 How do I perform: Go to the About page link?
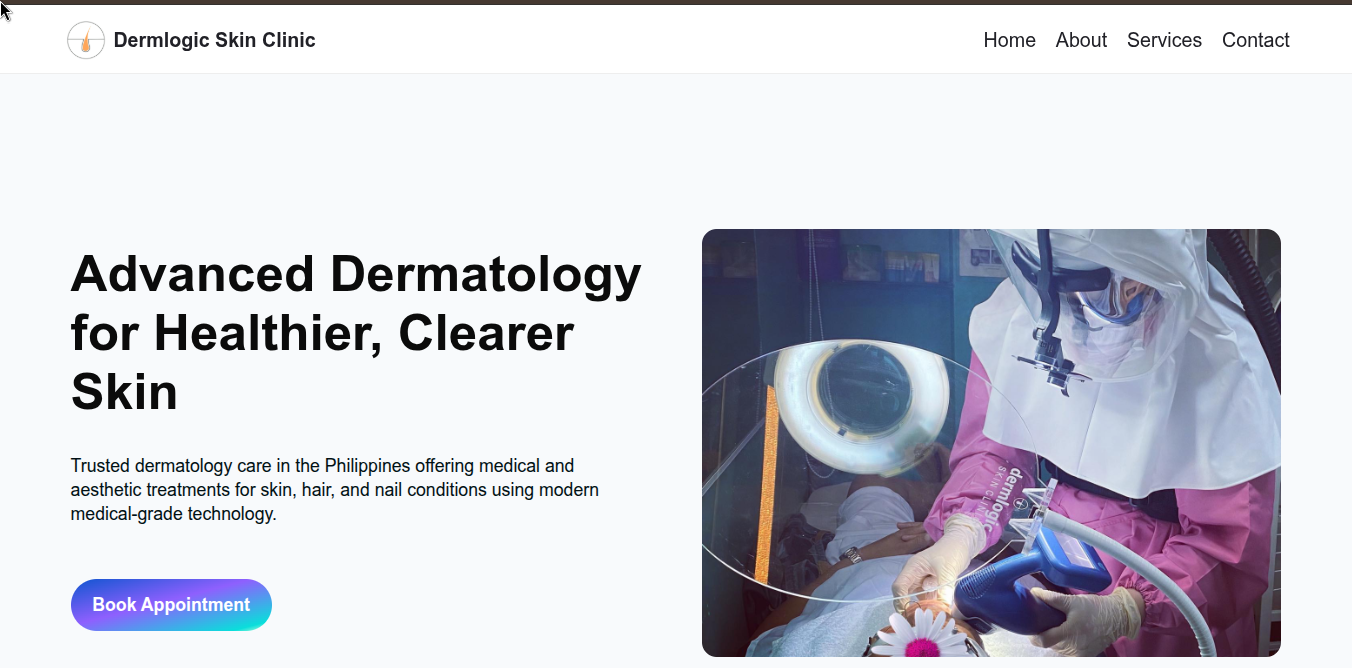(x=1081, y=40)
